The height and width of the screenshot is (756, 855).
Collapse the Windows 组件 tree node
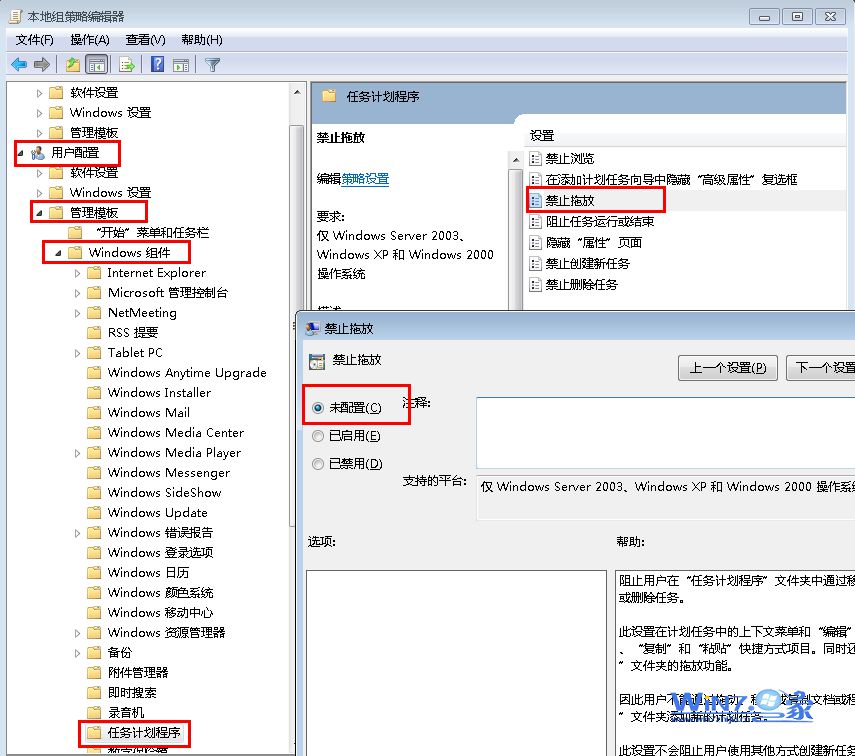click(x=58, y=253)
